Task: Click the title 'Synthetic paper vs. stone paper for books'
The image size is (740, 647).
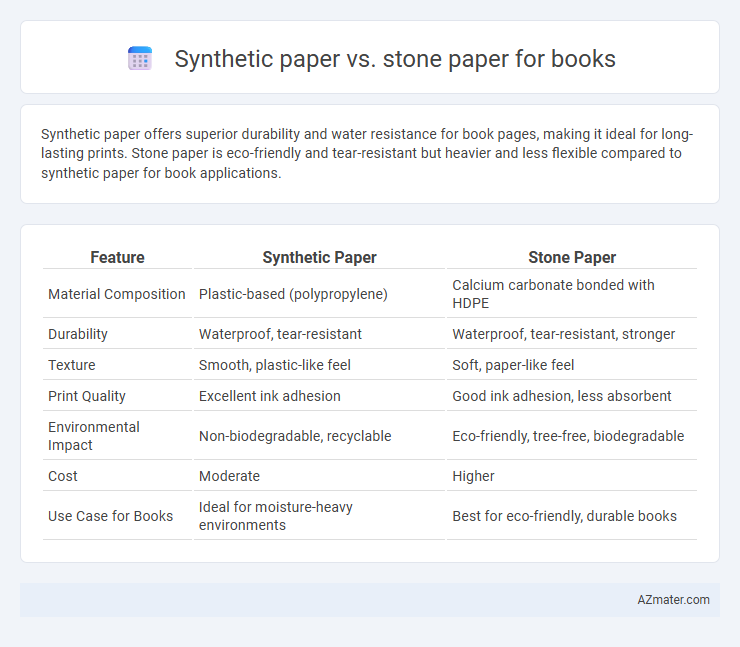Action: (395, 59)
